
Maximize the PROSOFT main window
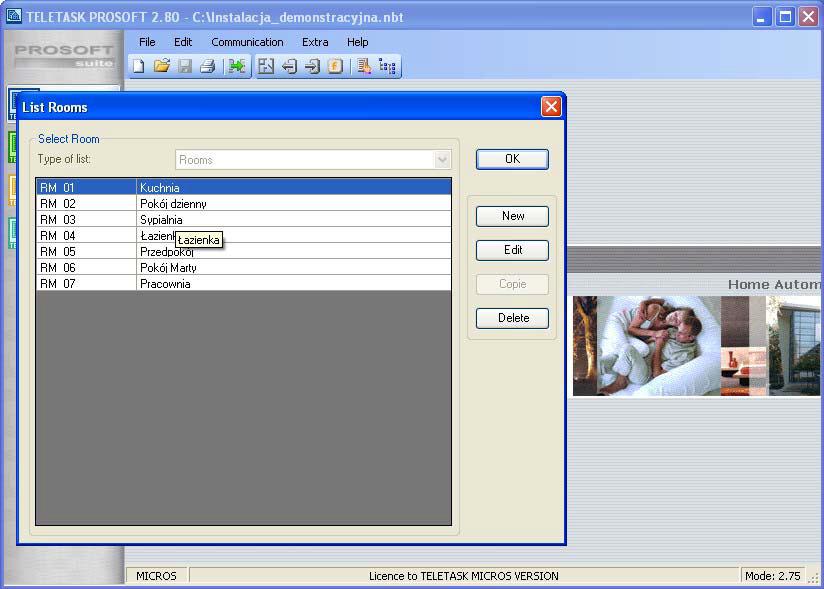pos(785,17)
